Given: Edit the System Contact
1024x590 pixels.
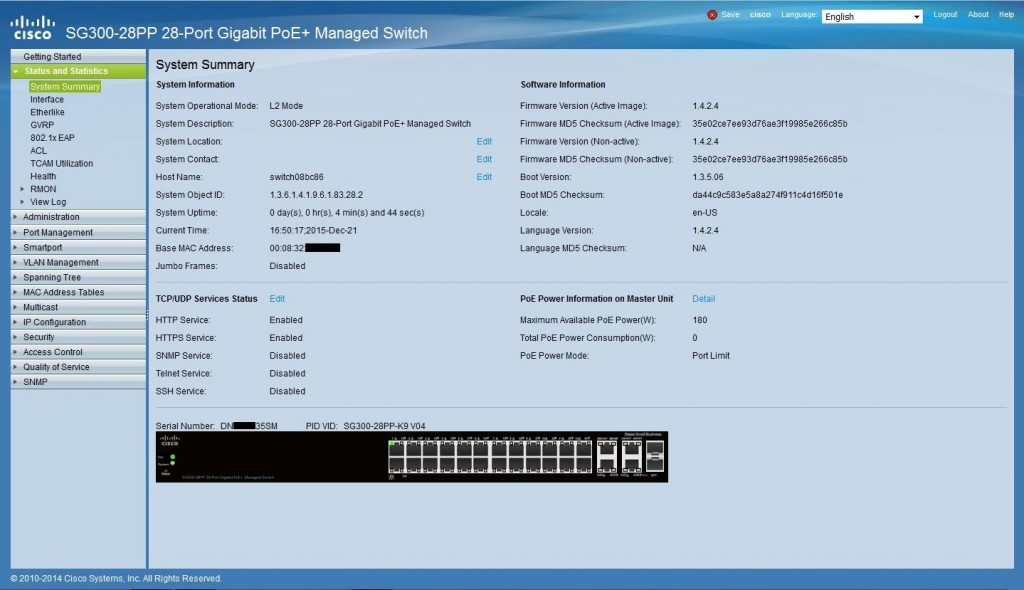Looking at the screenshot, I should pyautogui.click(x=484, y=159).
